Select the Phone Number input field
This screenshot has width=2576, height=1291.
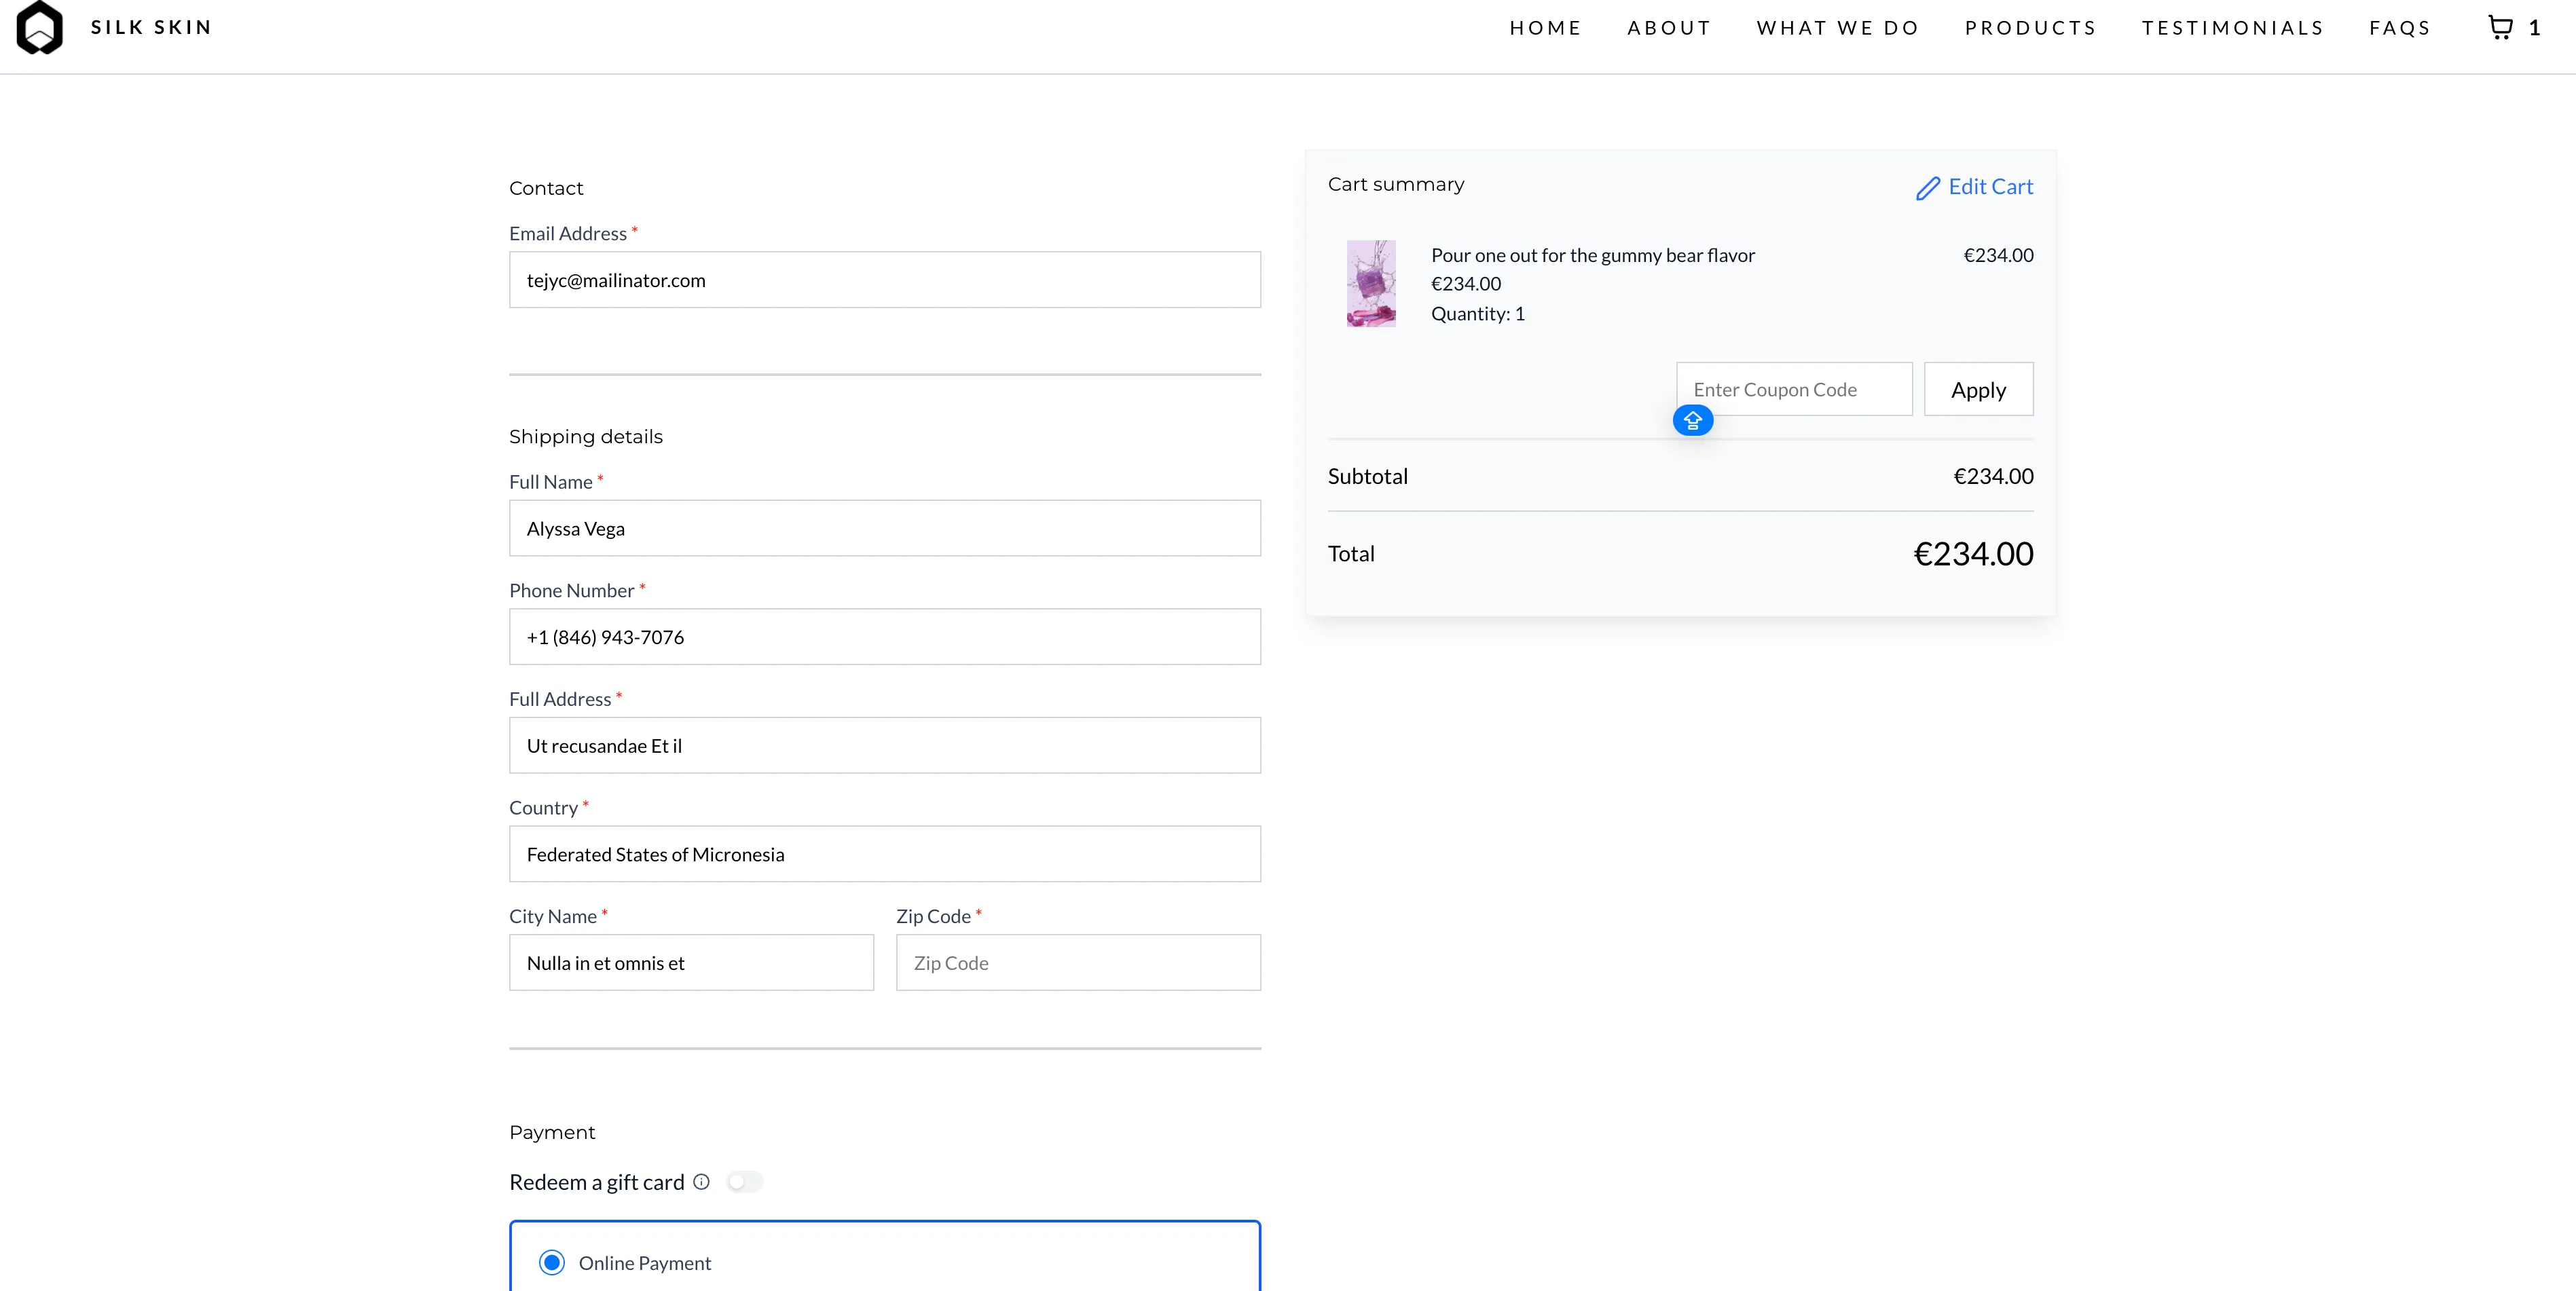click(x=884, y=637)
